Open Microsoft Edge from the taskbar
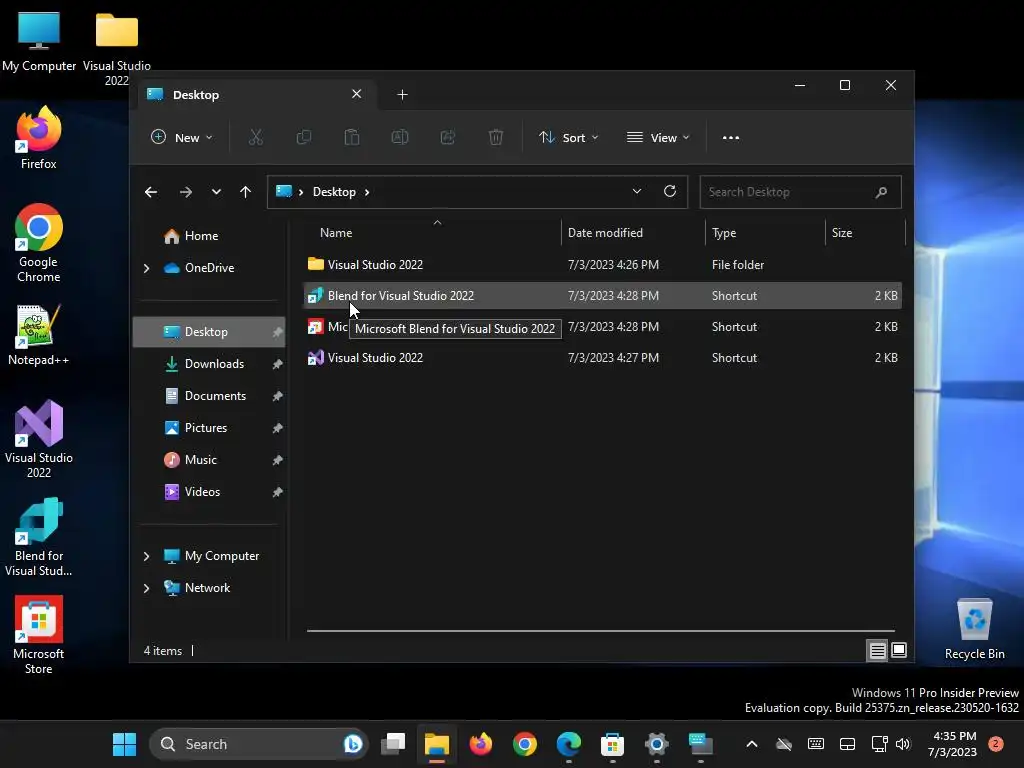 coord(568,744)
